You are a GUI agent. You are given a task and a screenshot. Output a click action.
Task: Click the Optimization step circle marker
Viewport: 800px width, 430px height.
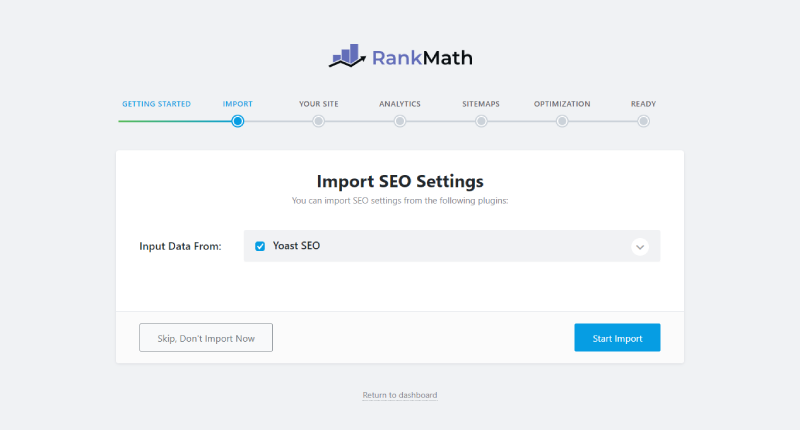[x=562, y=121]
